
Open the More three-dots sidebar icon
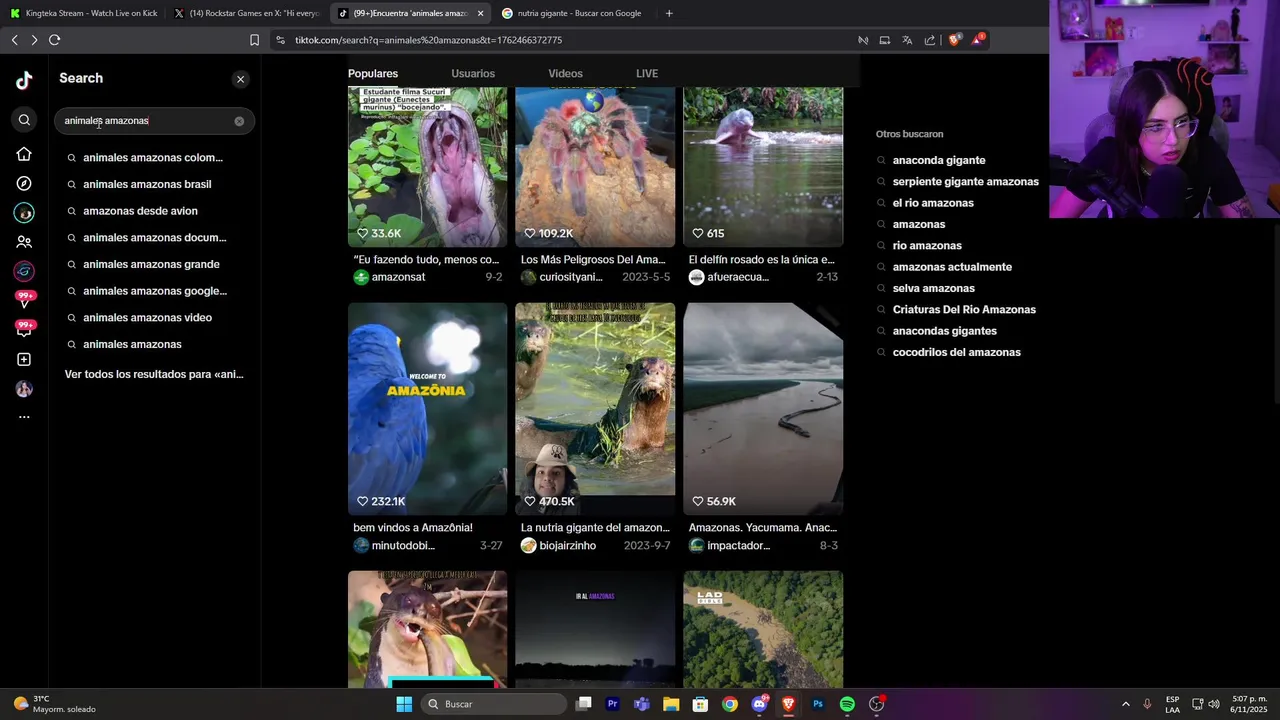(x=24, y=417)
